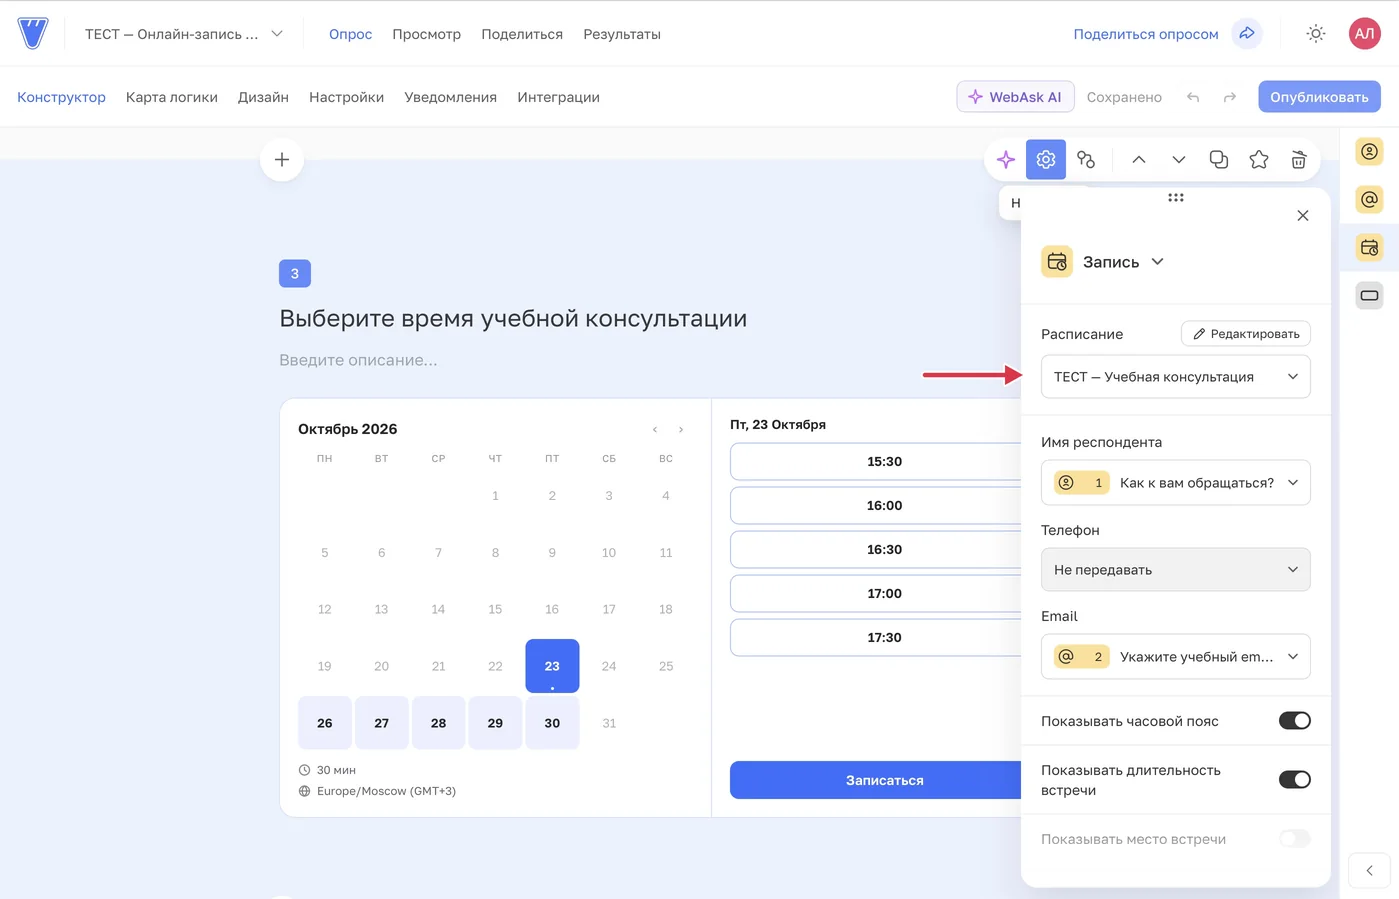1399x899 pixels.
Task: Open the question logic icon
Action: point(1086,159)
